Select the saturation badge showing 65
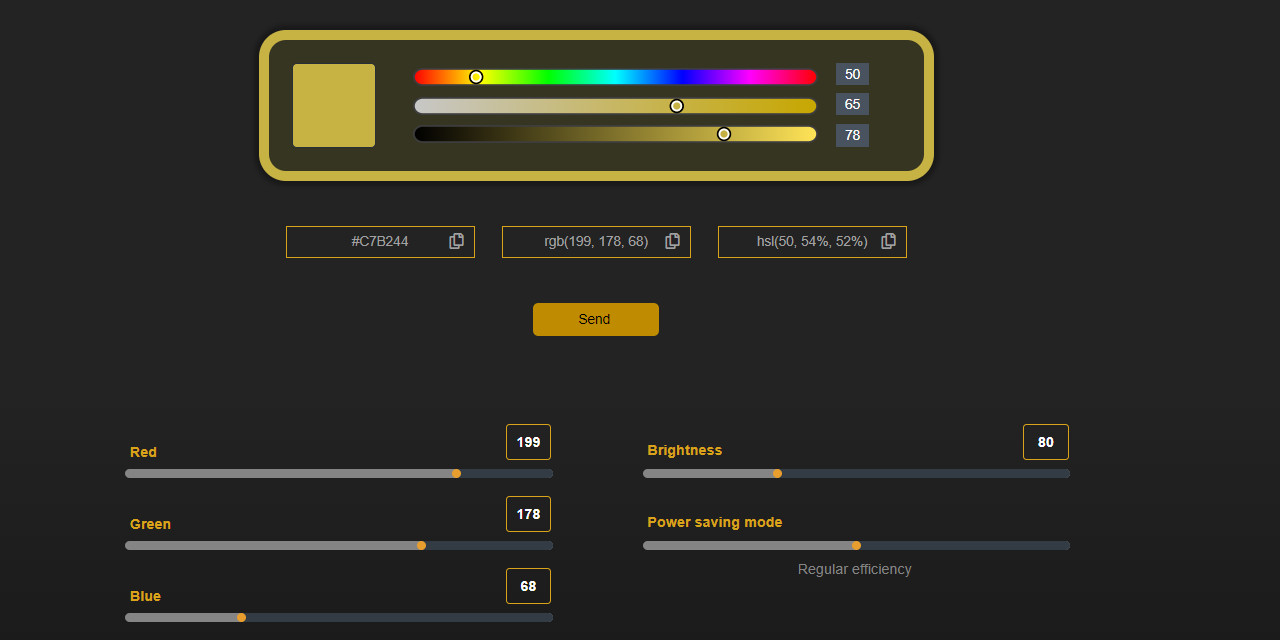This screenshot has height=640, width=1280. [852, 104]
